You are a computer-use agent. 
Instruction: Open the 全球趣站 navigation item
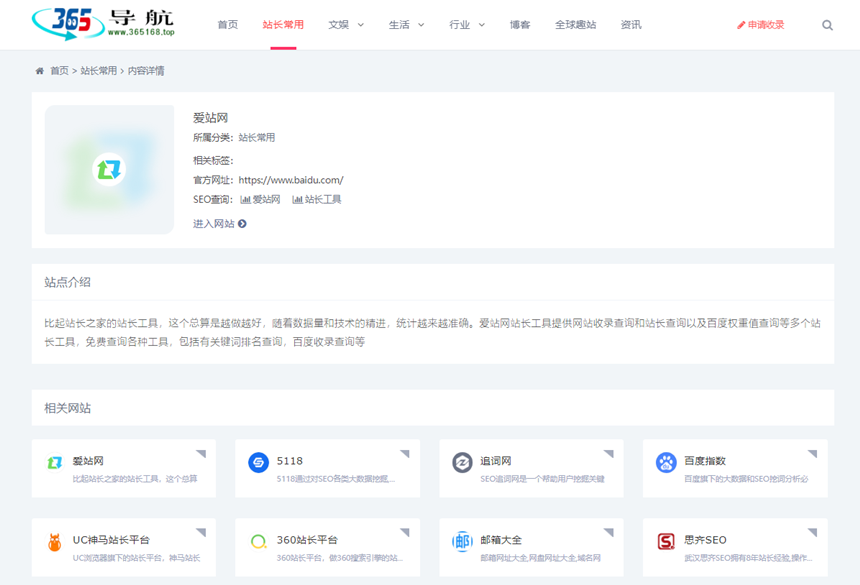point(575,25)
